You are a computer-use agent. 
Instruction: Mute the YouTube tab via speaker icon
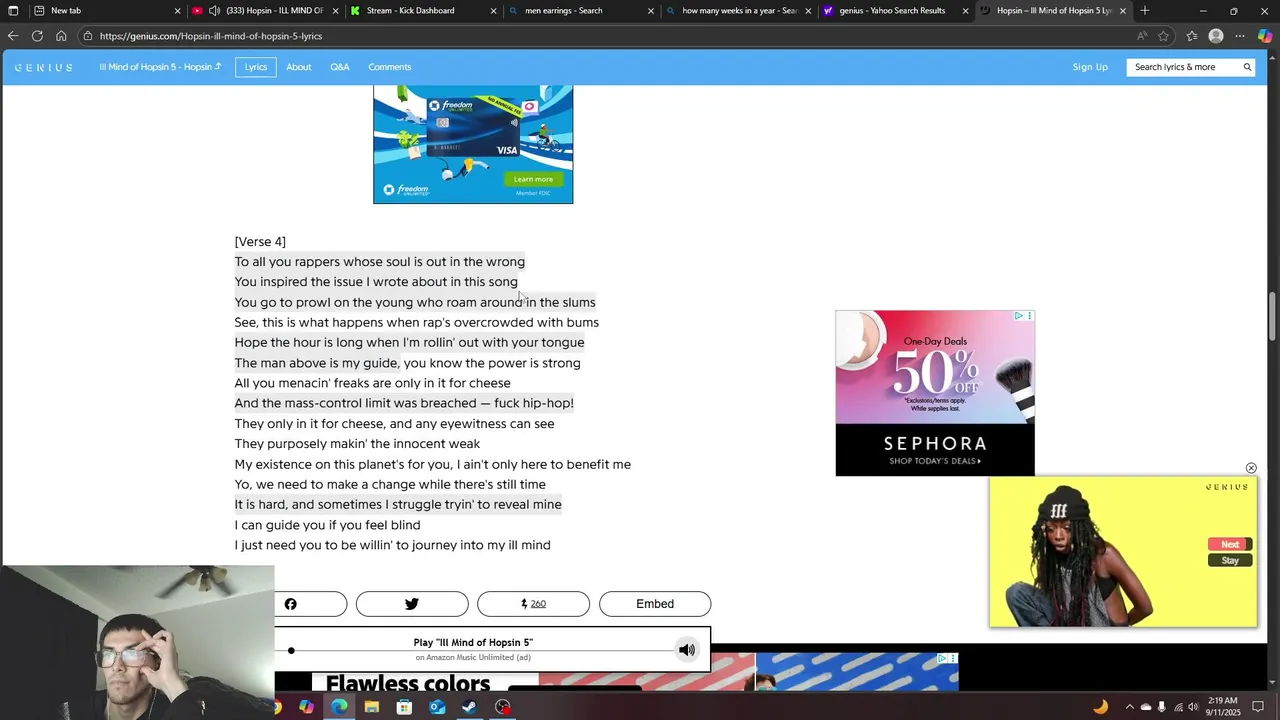tap(214, 11)
